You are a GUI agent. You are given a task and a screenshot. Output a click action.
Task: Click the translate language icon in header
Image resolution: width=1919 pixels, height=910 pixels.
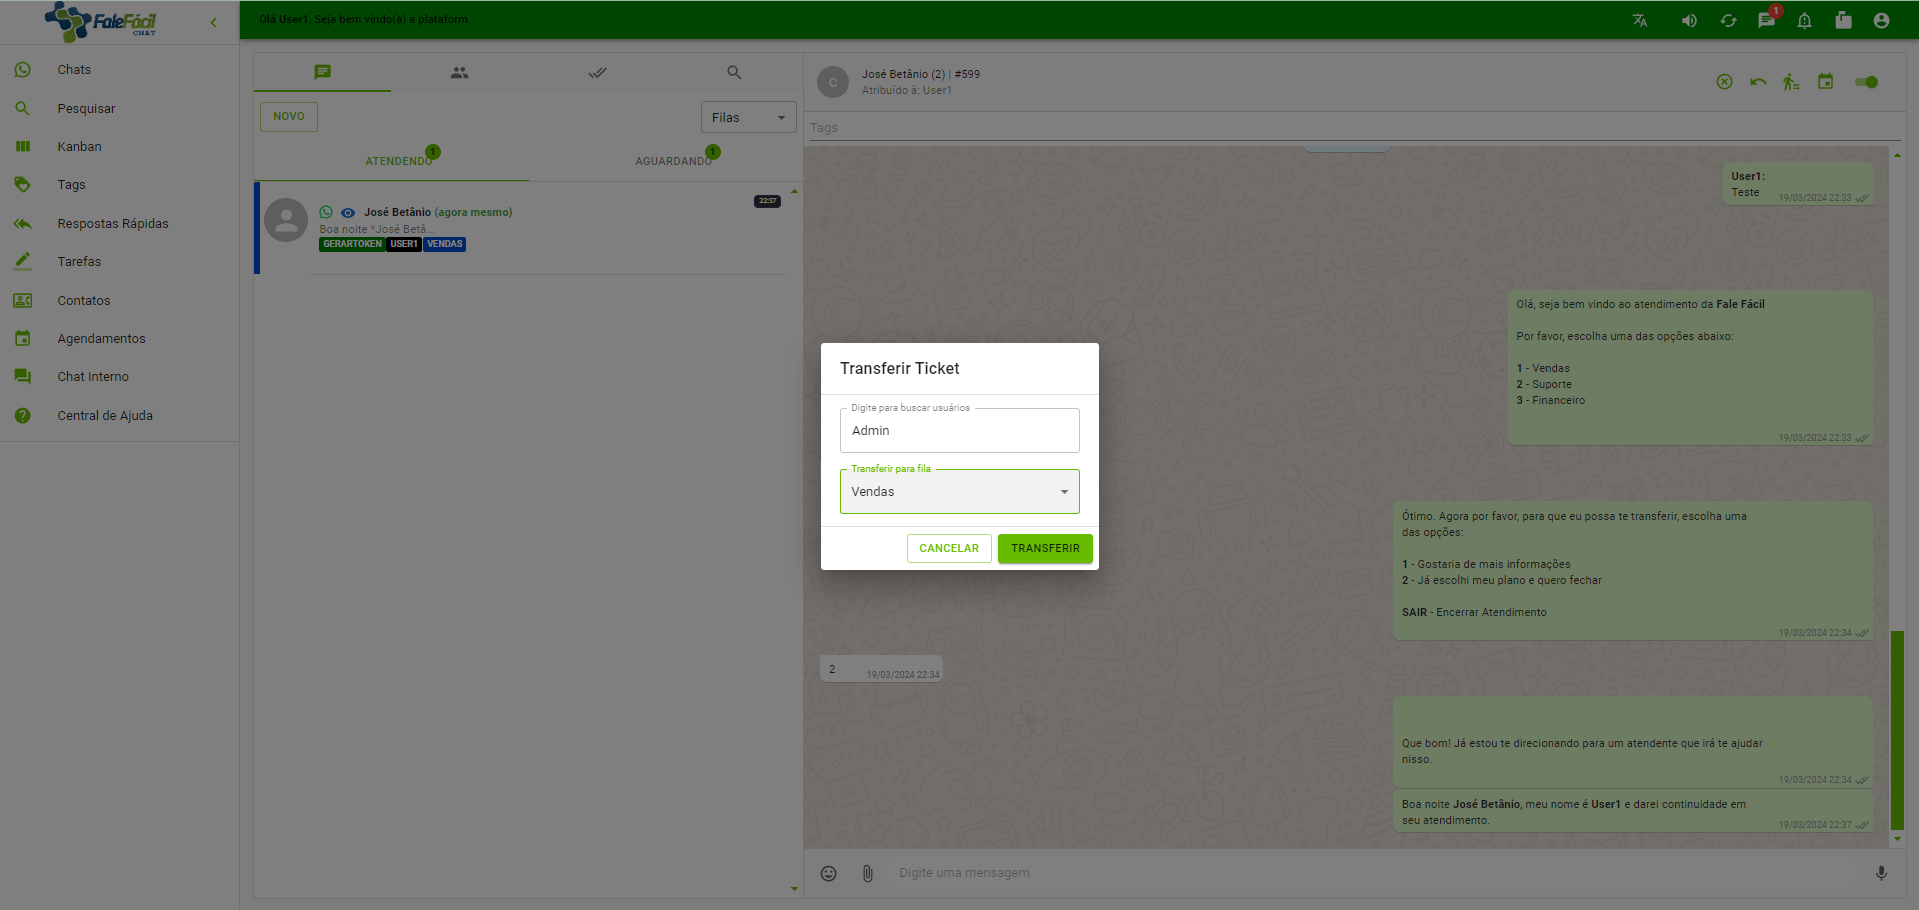1640,21
